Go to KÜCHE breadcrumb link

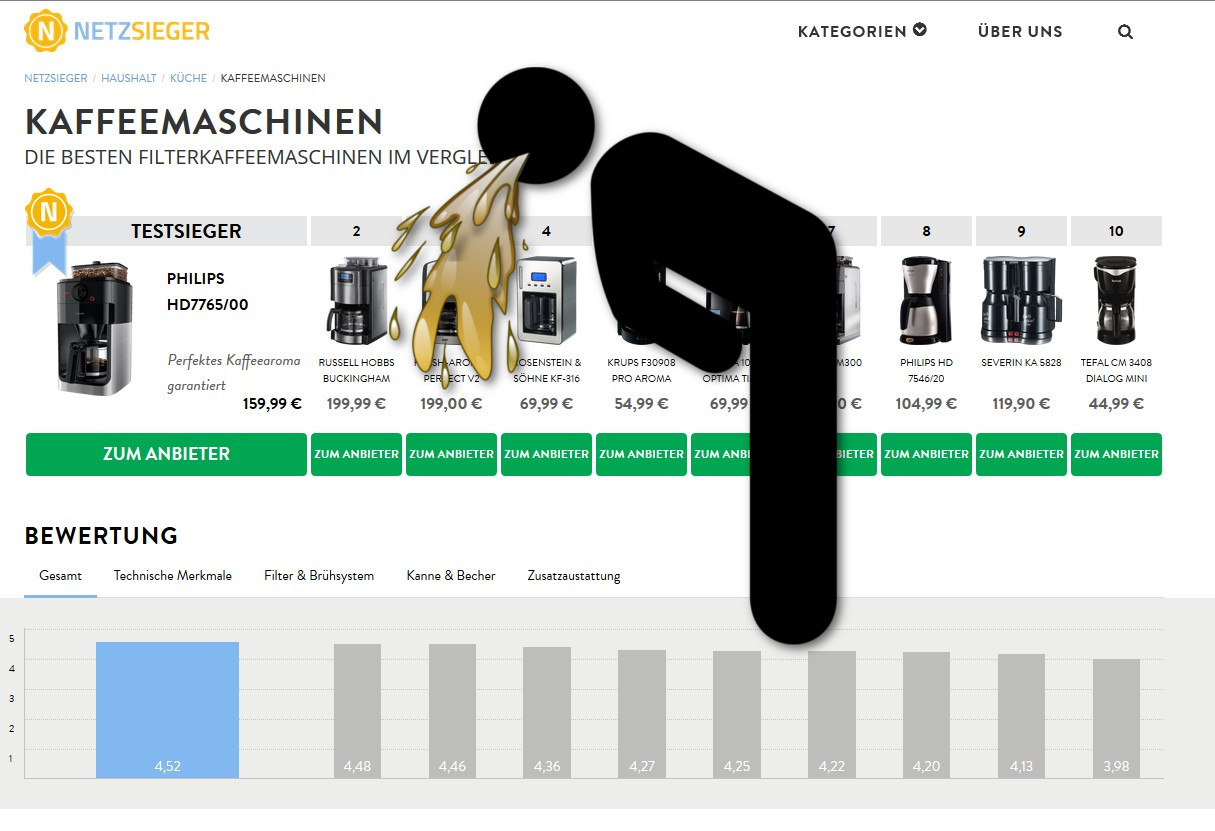[189, 78]
